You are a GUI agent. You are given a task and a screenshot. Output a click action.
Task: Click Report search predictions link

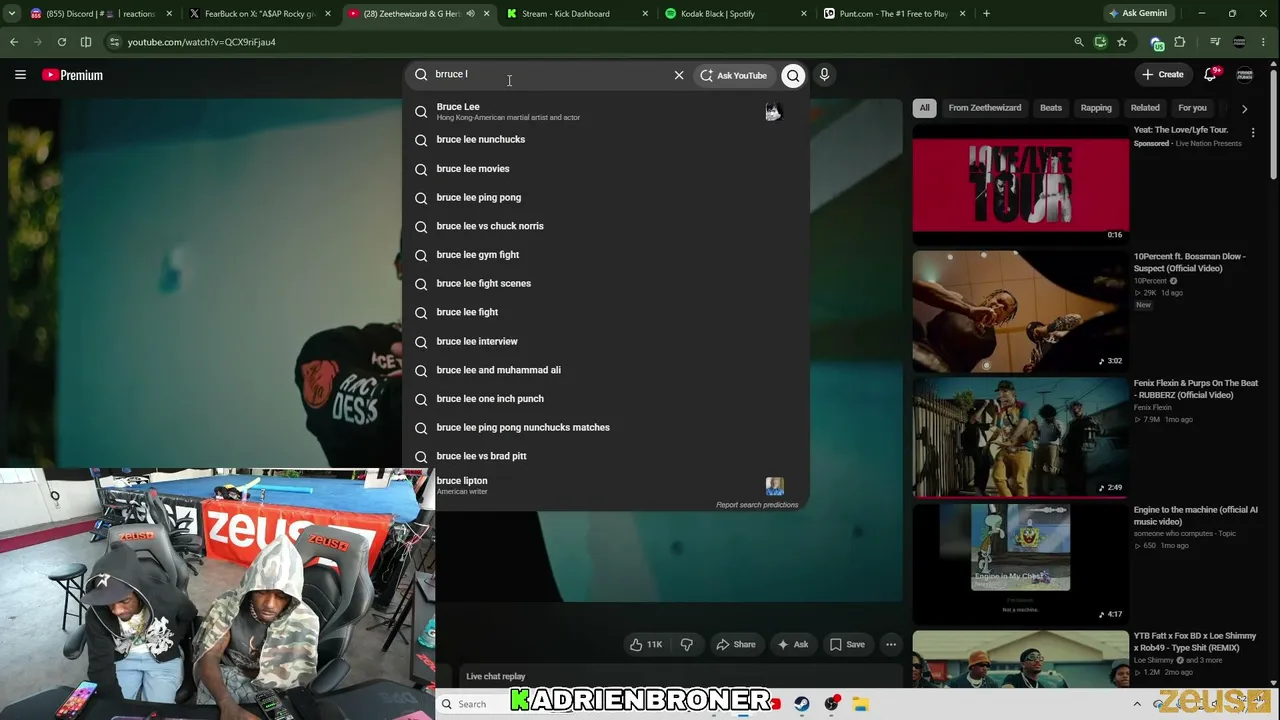tap(757, 505)
